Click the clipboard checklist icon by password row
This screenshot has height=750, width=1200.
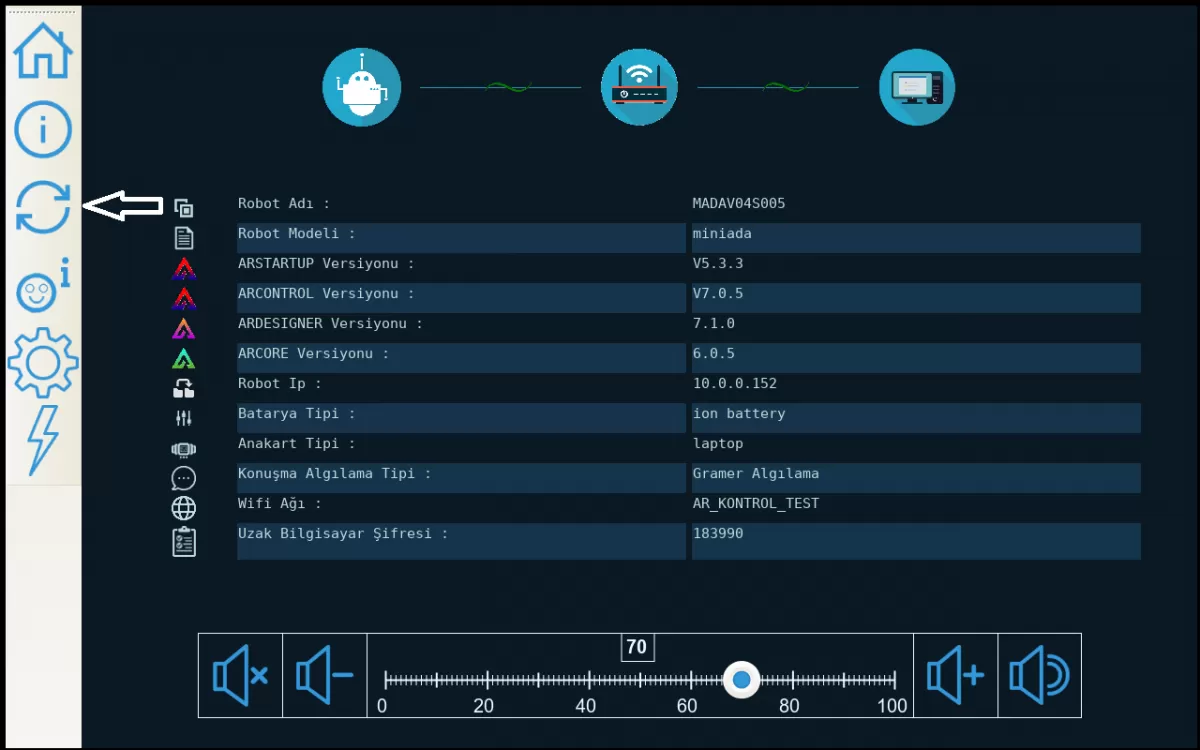coord(184,541)
